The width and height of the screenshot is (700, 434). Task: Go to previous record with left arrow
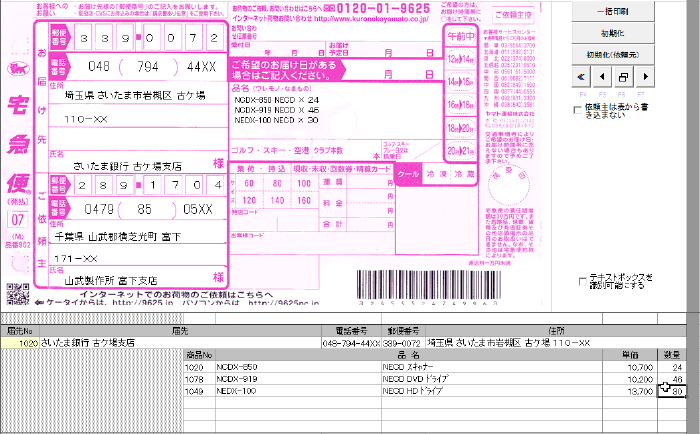[602, 77]
